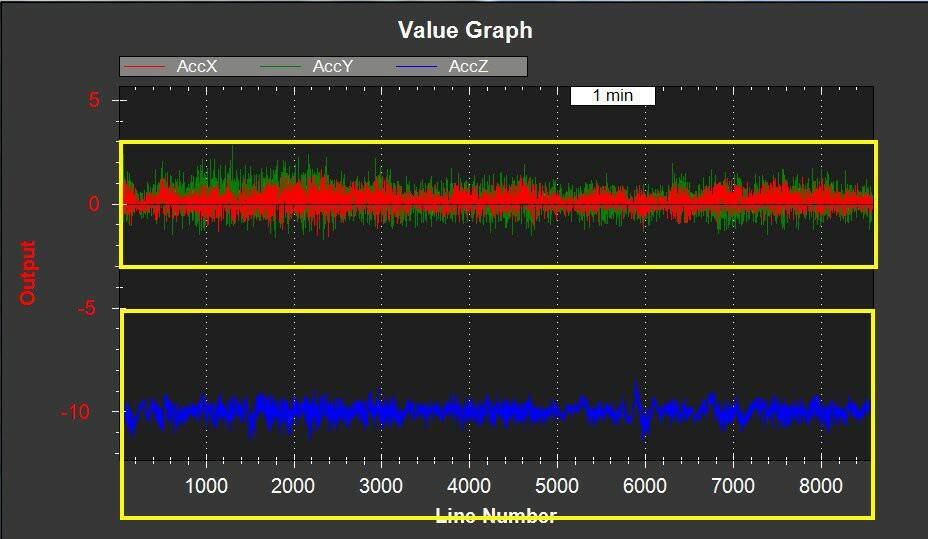The width and height of the screenshot is (928, 539).
Task: Click the -10 tick label on Y-axis
Action: pyautogui.click(x=85, y=412)
